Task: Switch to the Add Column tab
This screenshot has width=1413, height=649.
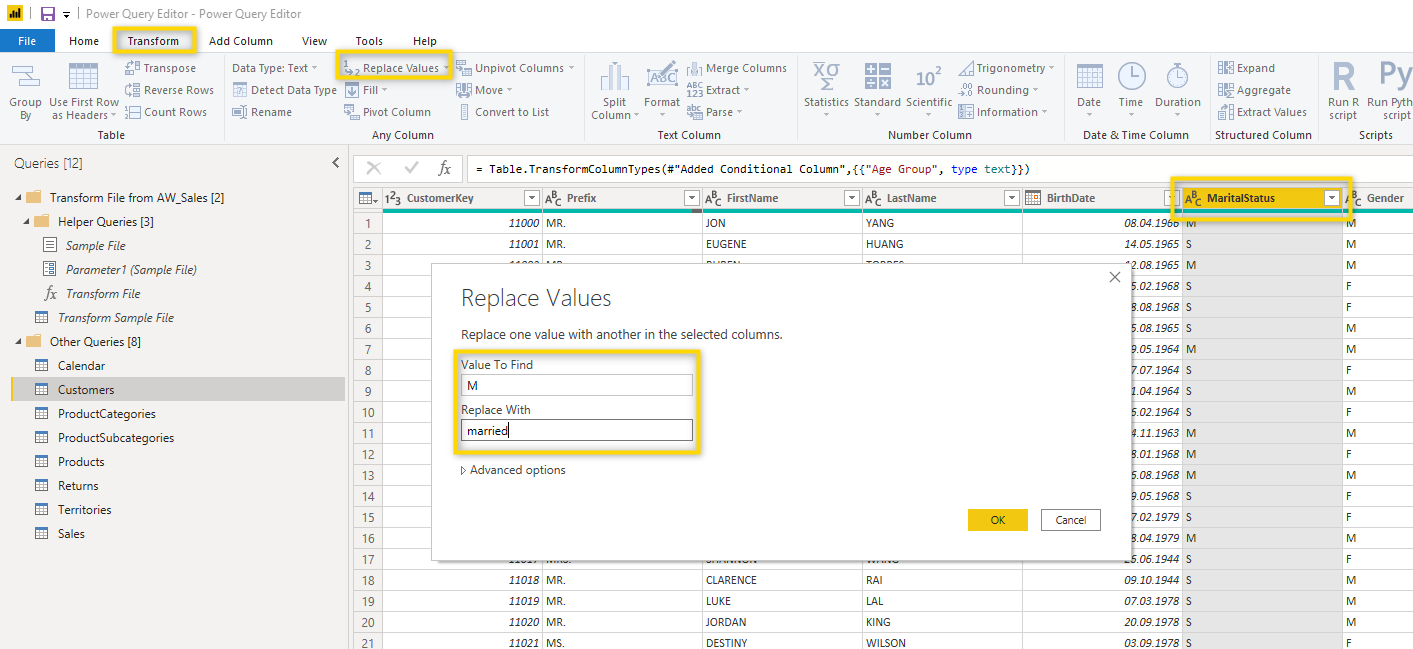Action: click(240, 41)
